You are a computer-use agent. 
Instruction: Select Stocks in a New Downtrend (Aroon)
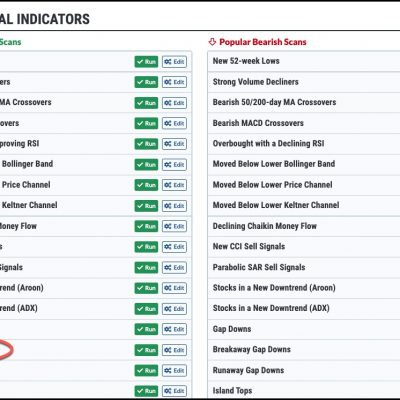pos(274,288)
